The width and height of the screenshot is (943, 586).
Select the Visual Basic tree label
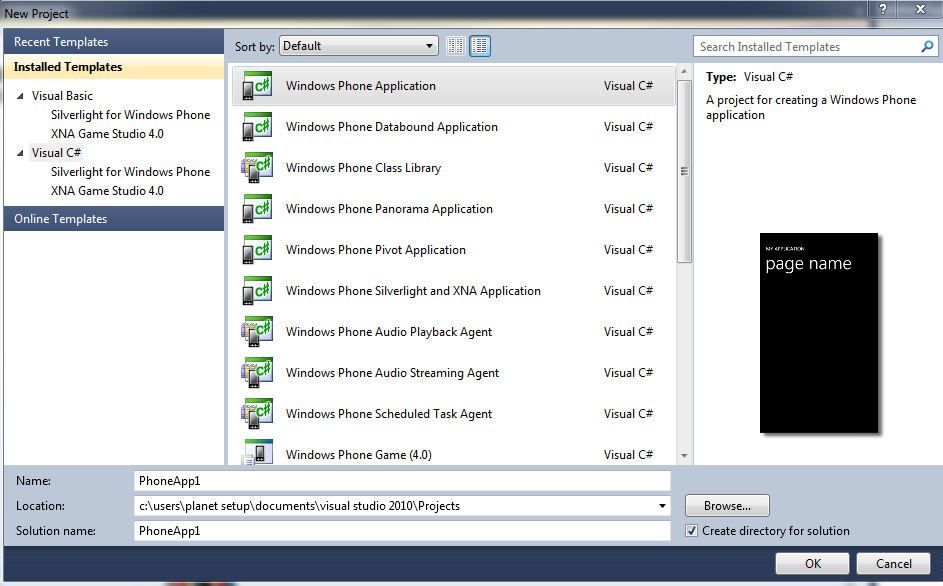[x=62, y=96]
